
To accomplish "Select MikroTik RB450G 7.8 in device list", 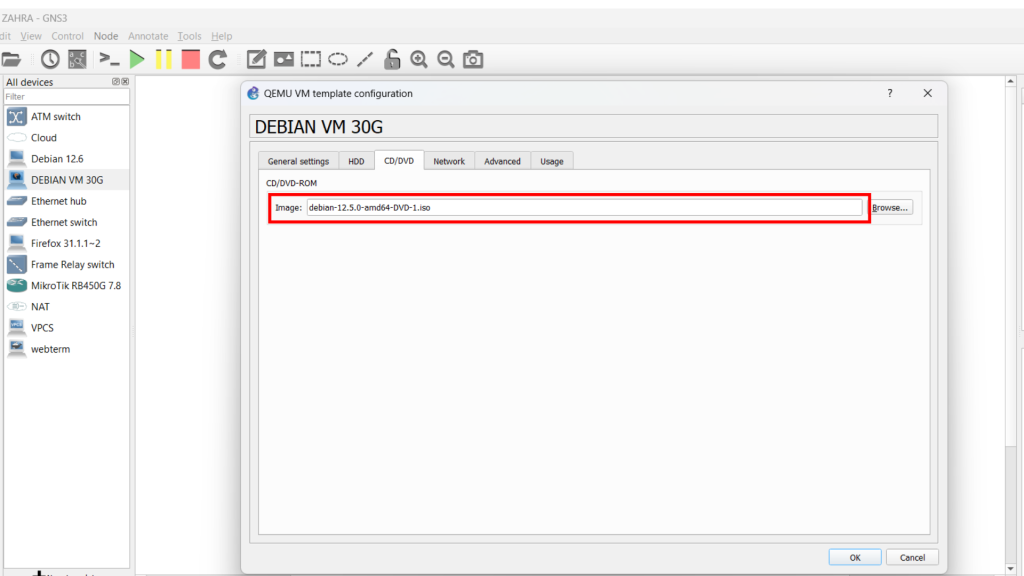I will tap(75, 285).
